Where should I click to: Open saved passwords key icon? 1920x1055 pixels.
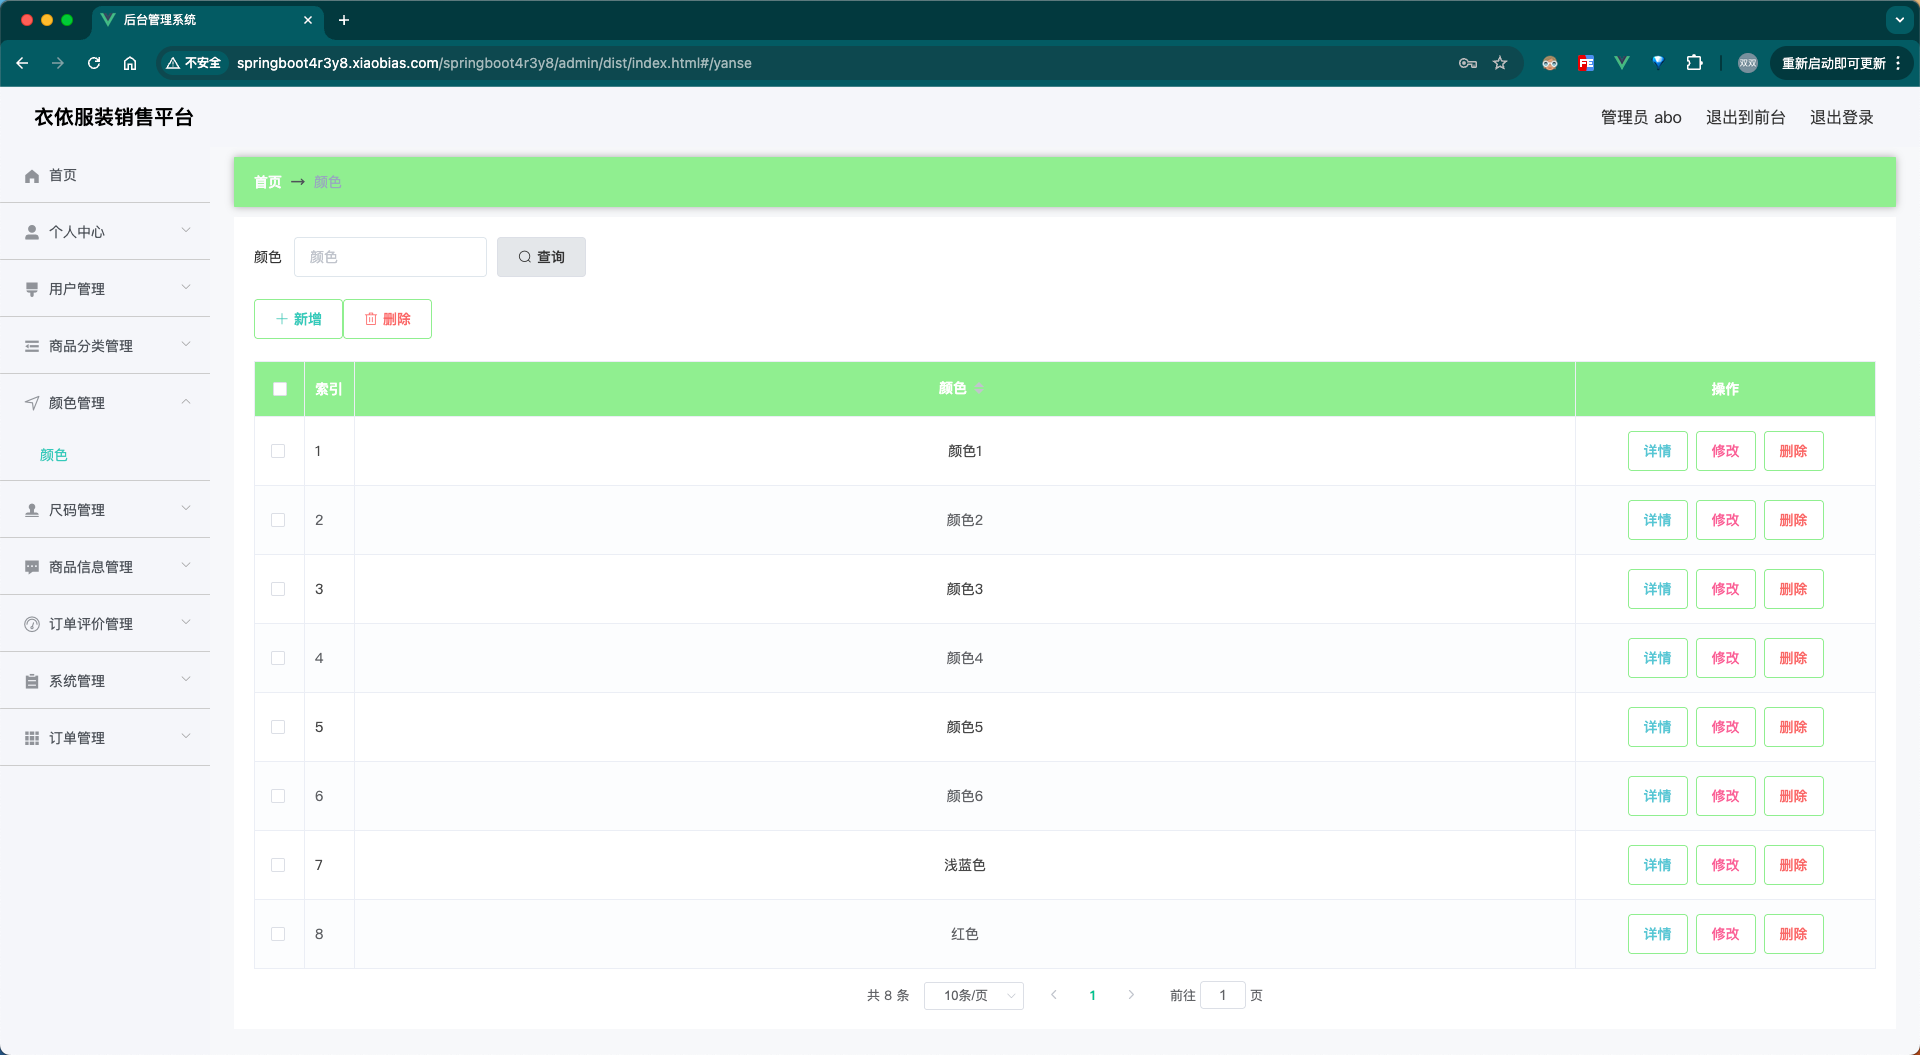tap(1468, 63)
